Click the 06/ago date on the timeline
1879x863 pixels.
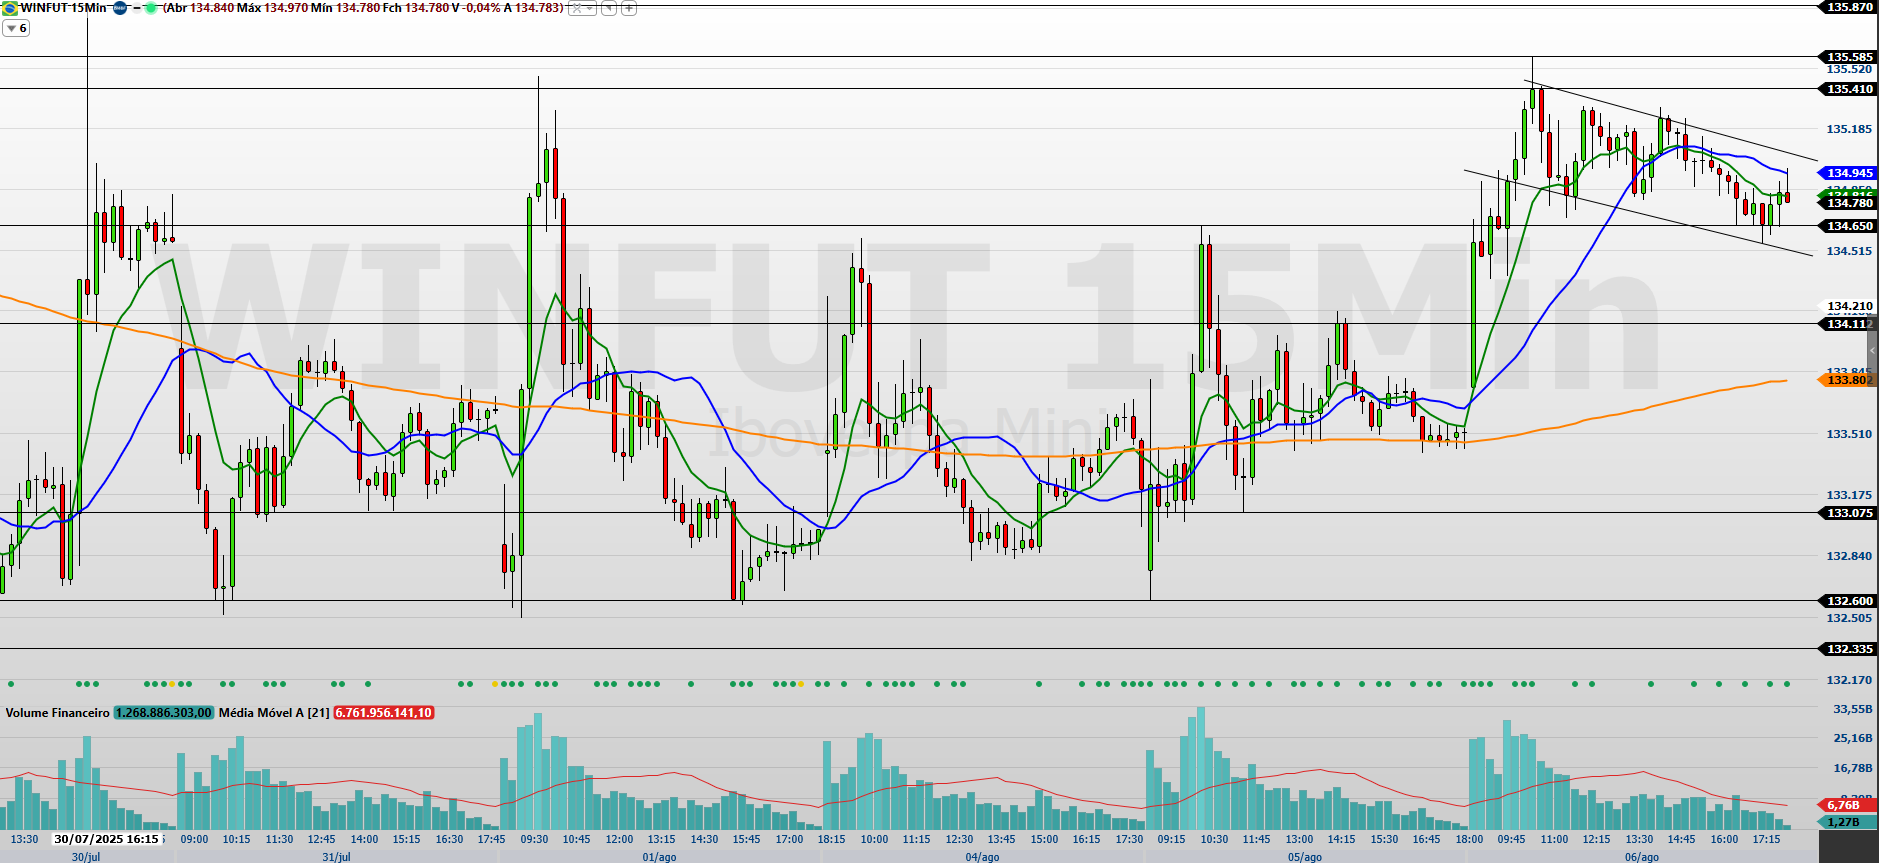click(x=1641, y=857)
